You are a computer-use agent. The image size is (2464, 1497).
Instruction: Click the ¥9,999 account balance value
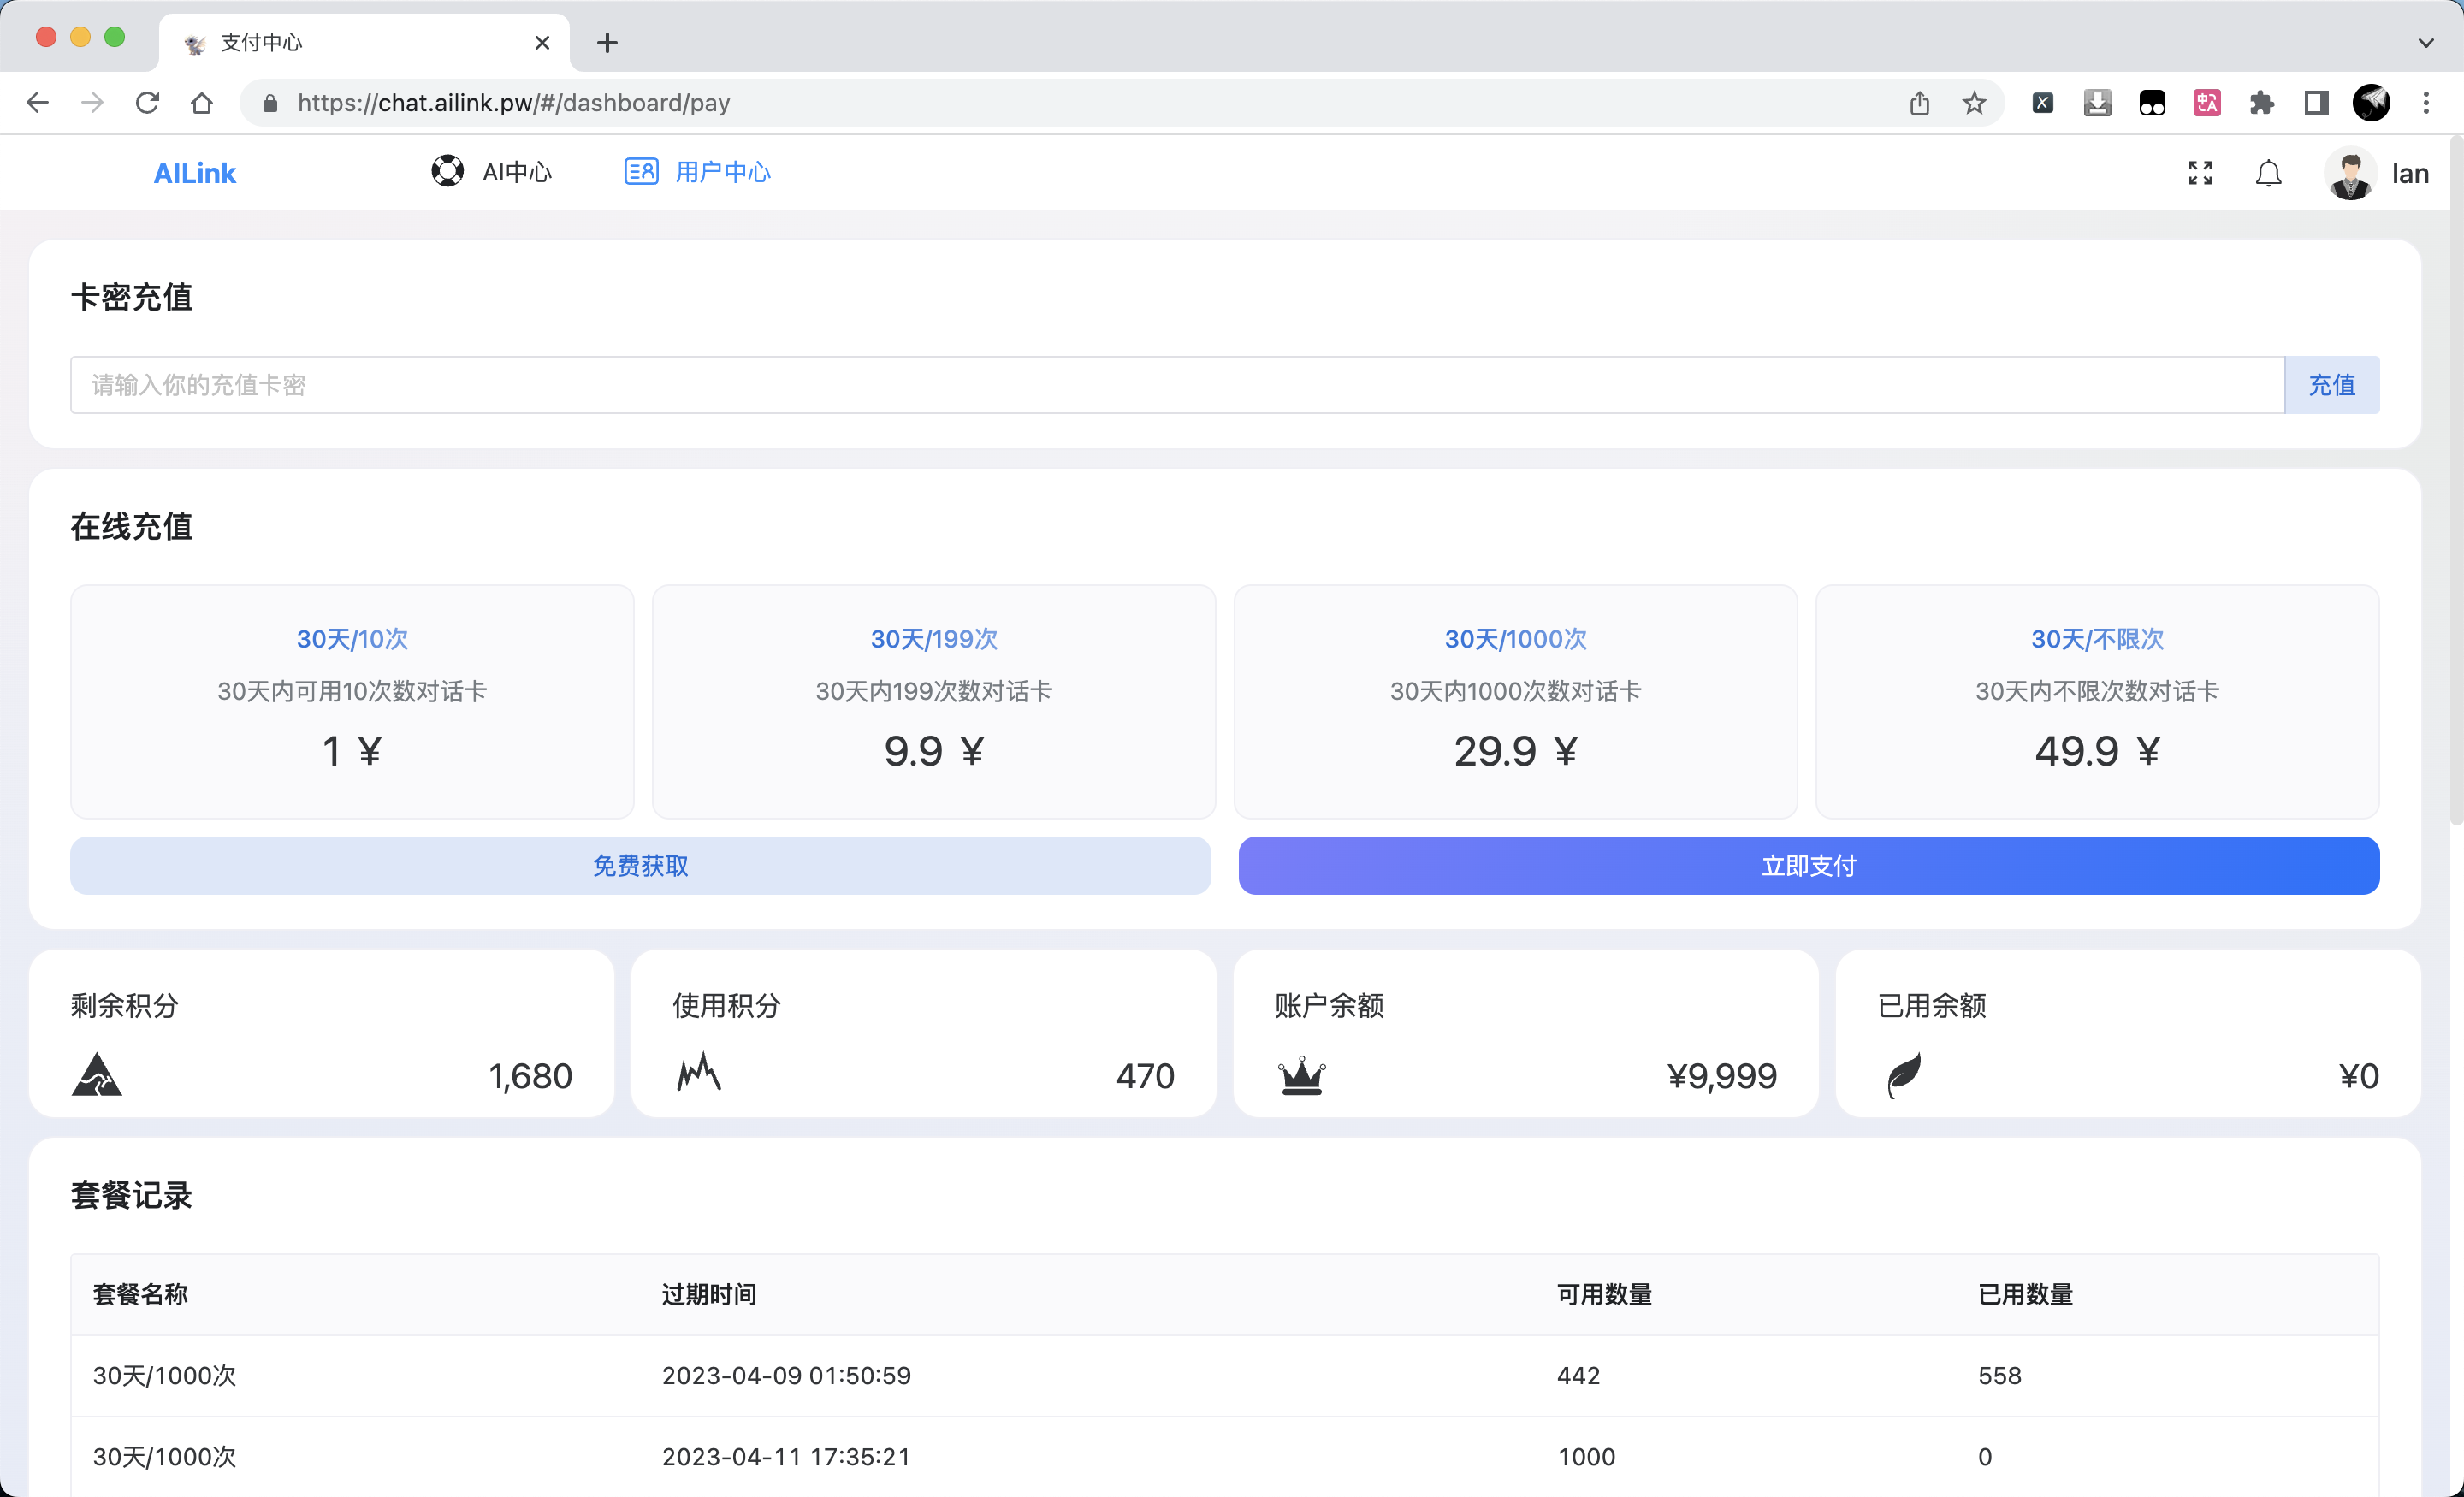coord(1721,1076)
